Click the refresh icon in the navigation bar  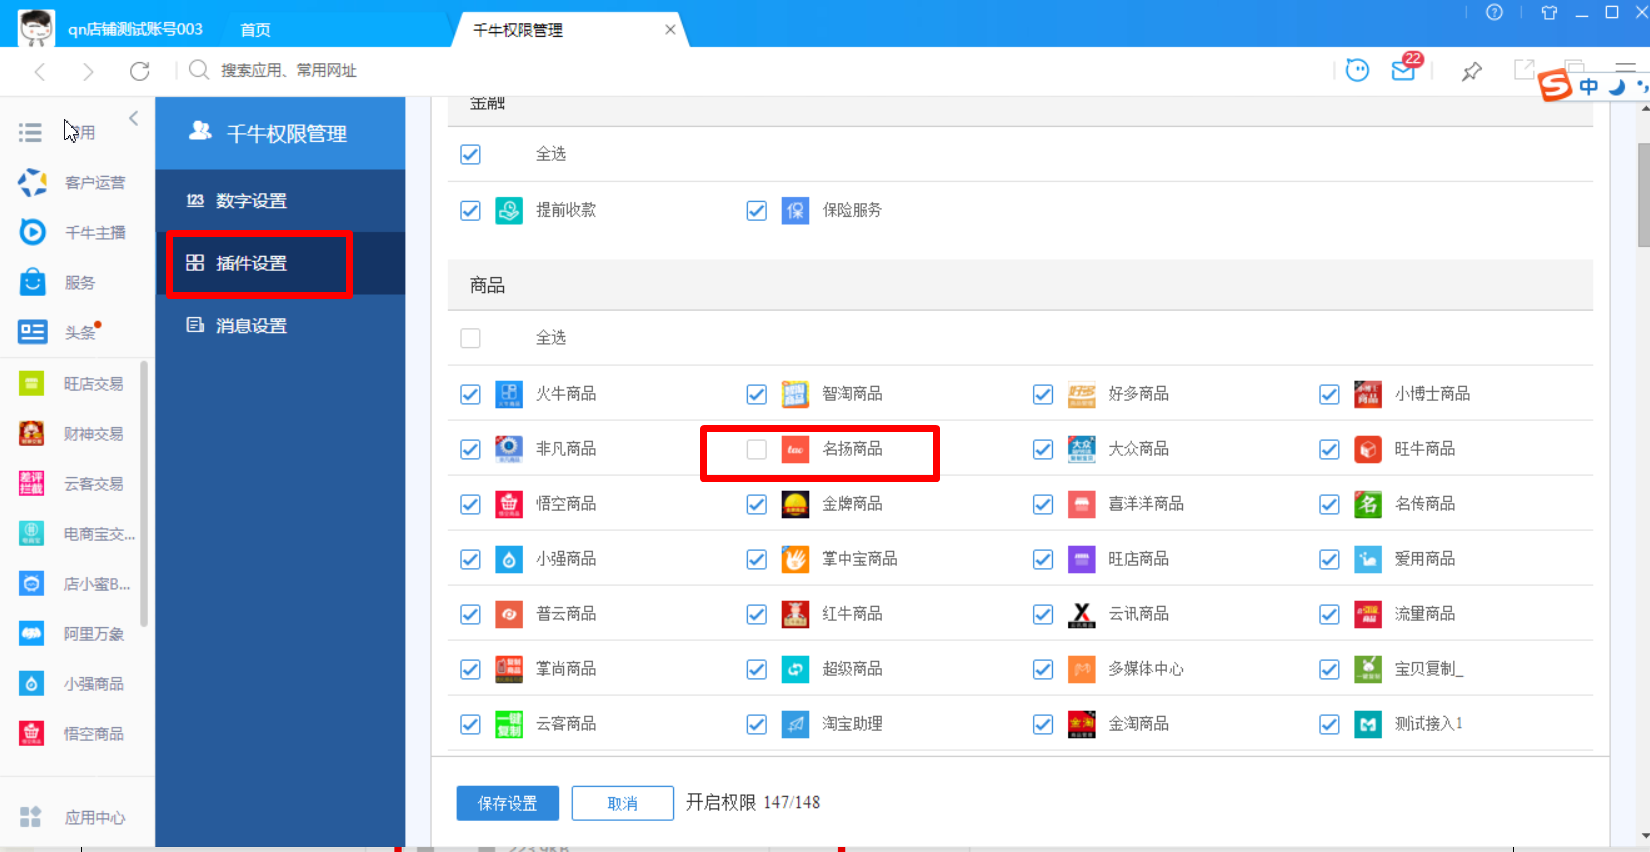click(x=140, y=71)
